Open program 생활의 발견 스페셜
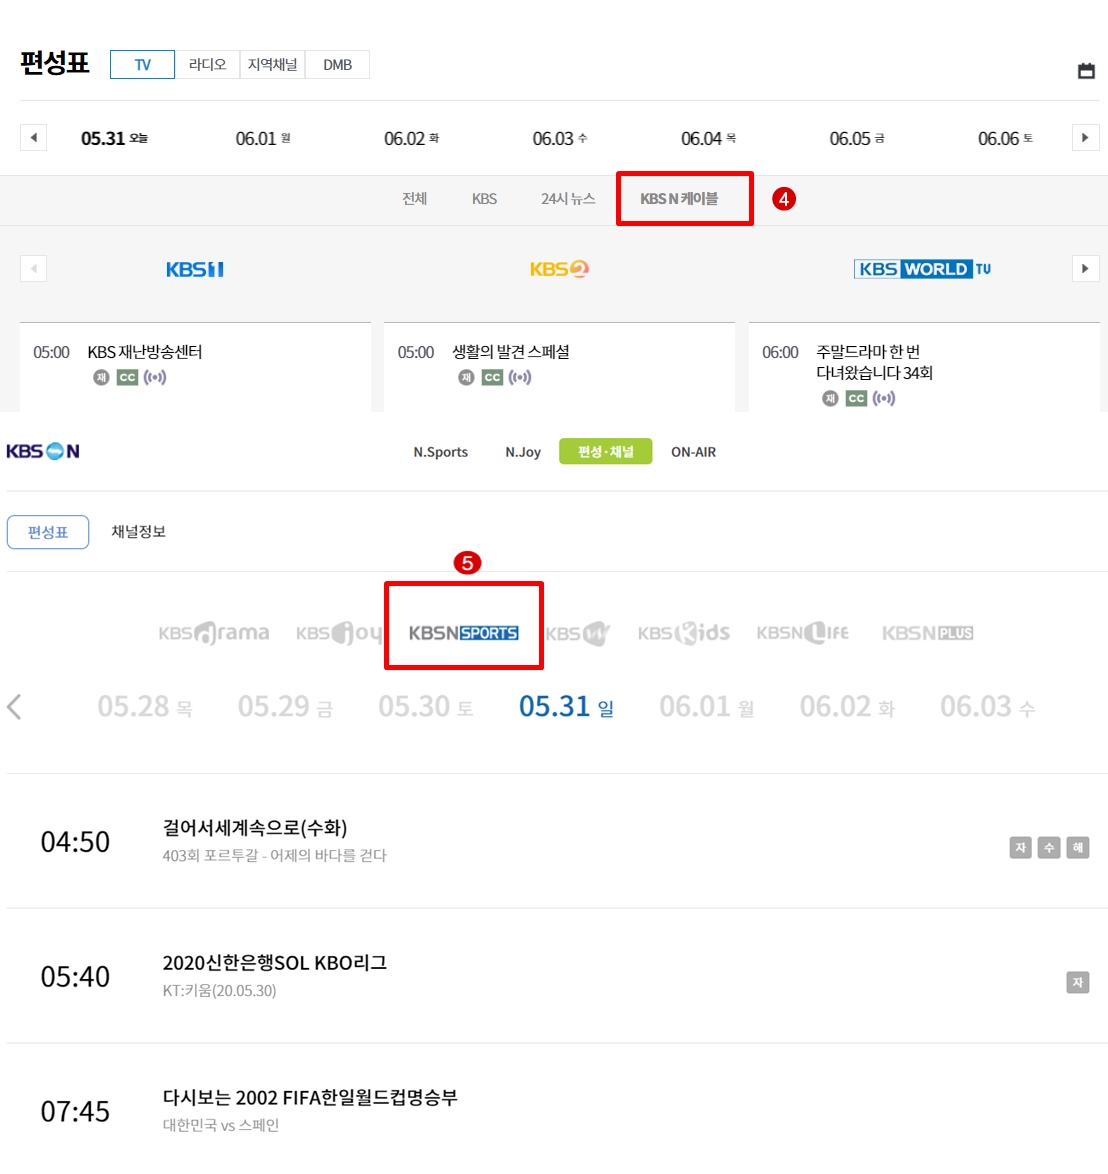Image resolution: width=1108 pixels, height=1174 pixels. tap(511, 352)
